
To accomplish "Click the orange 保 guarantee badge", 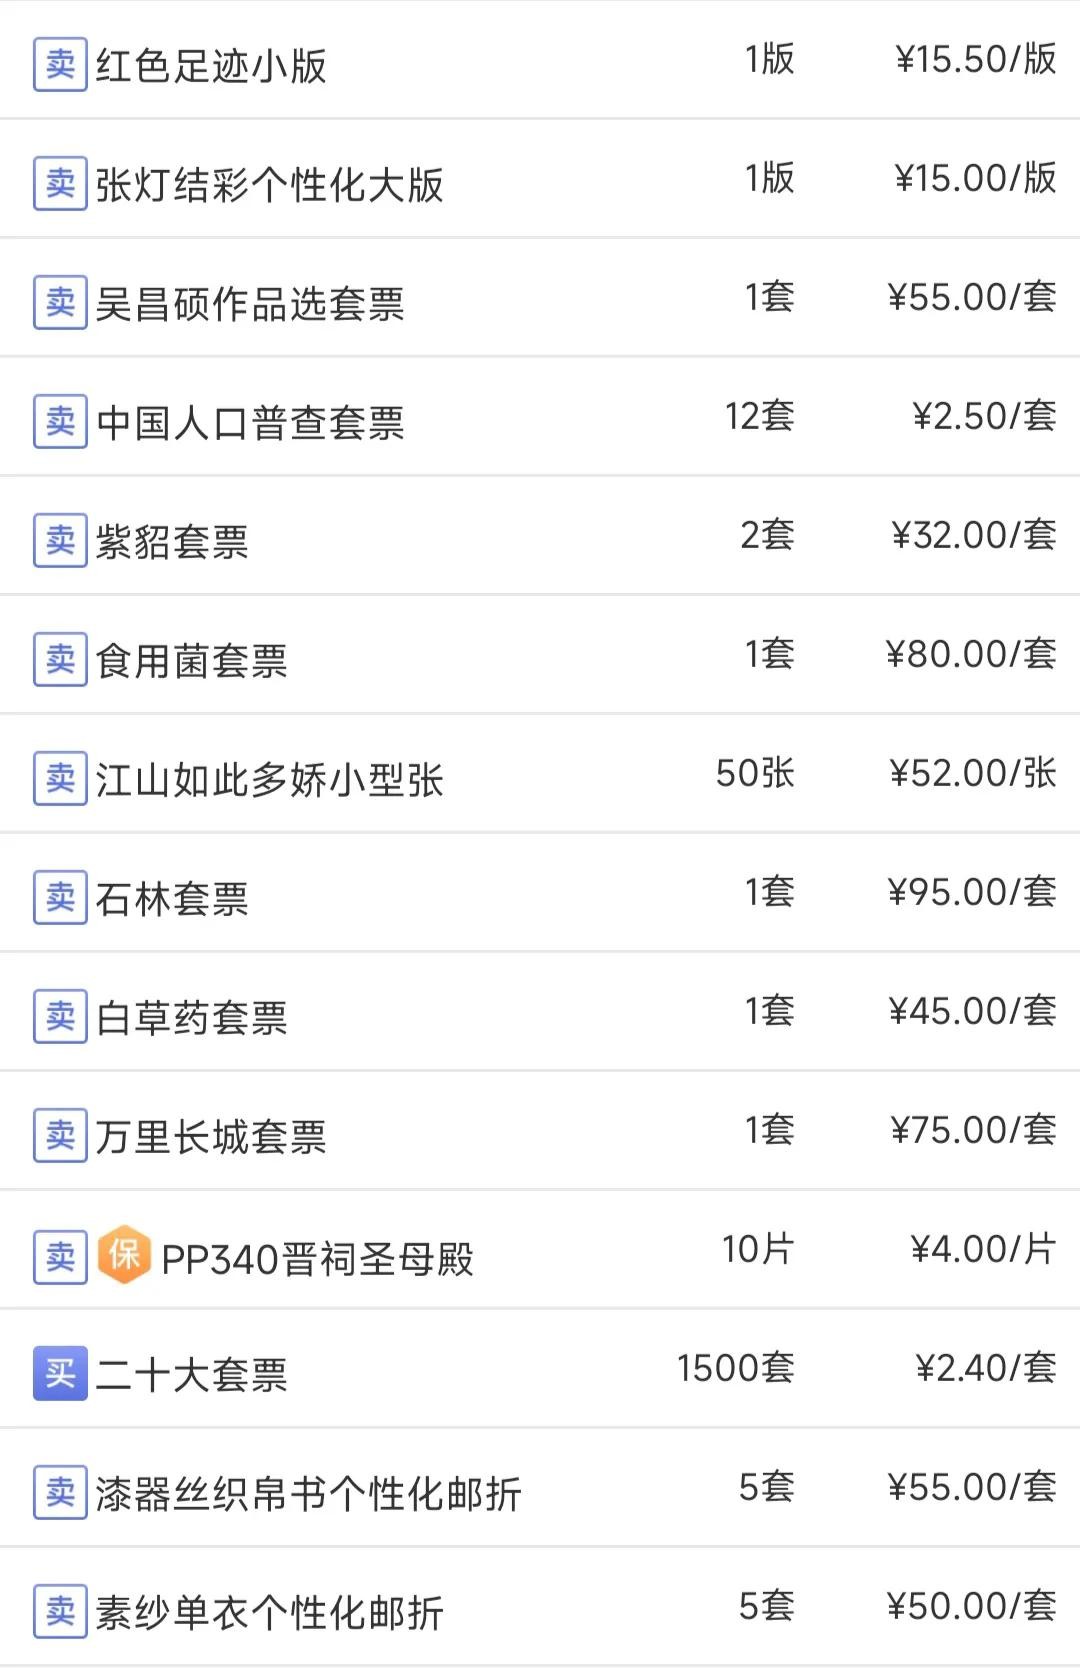I will [x=124, y=1255].
